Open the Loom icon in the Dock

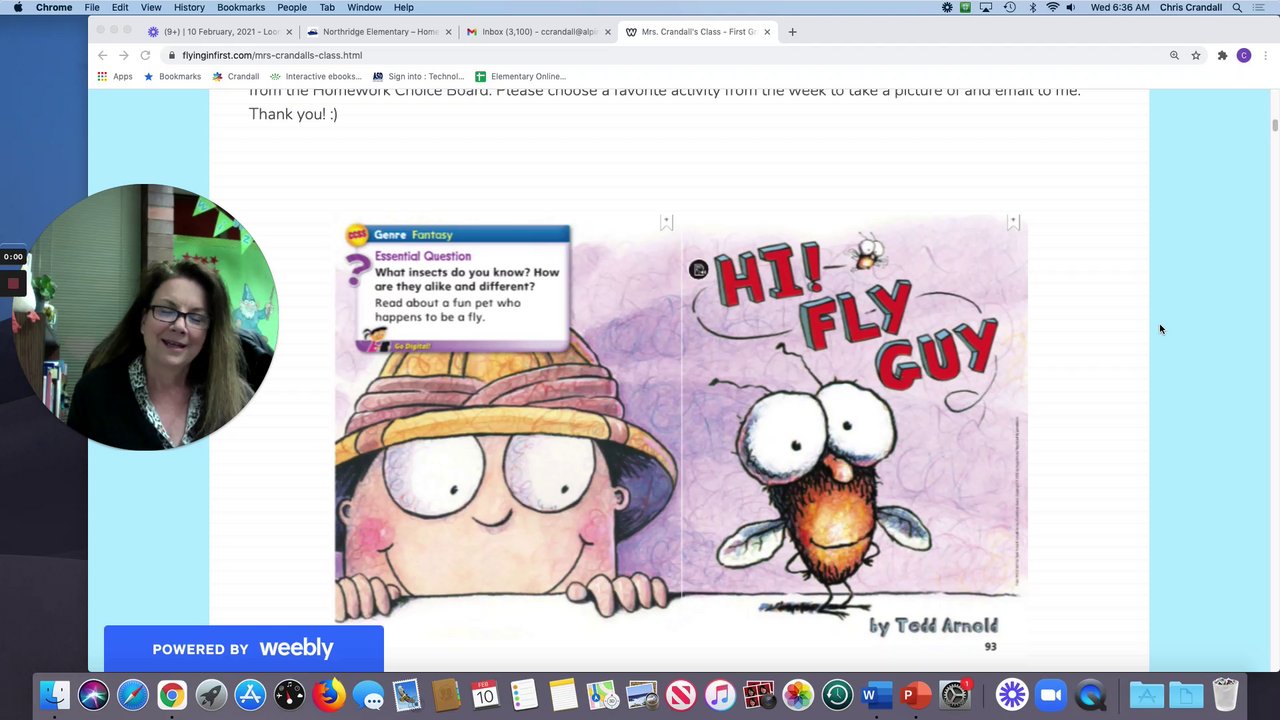click(x=1012, y=695)
